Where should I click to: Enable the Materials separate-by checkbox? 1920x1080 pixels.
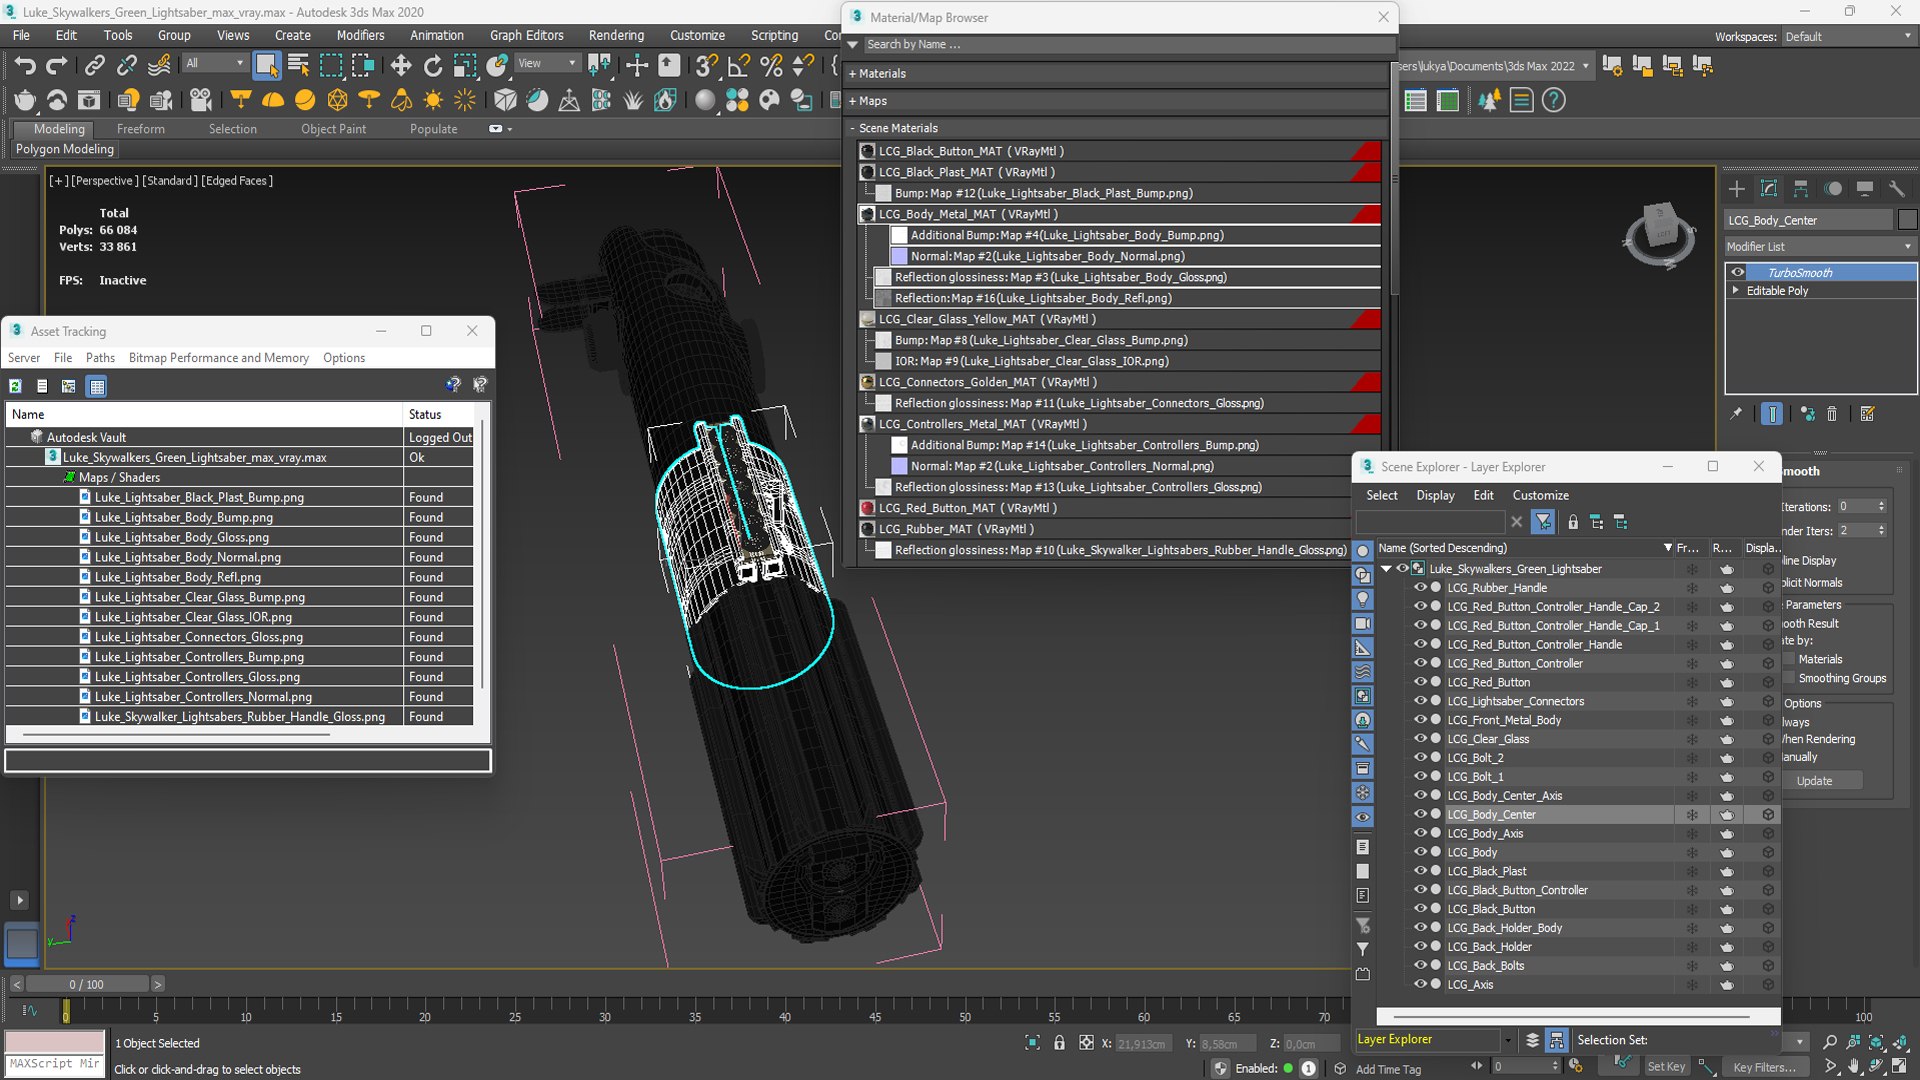(x=1789, y=659)
